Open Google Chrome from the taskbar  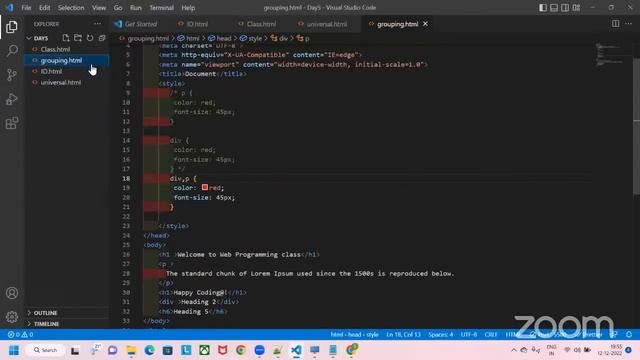(241, 350)
